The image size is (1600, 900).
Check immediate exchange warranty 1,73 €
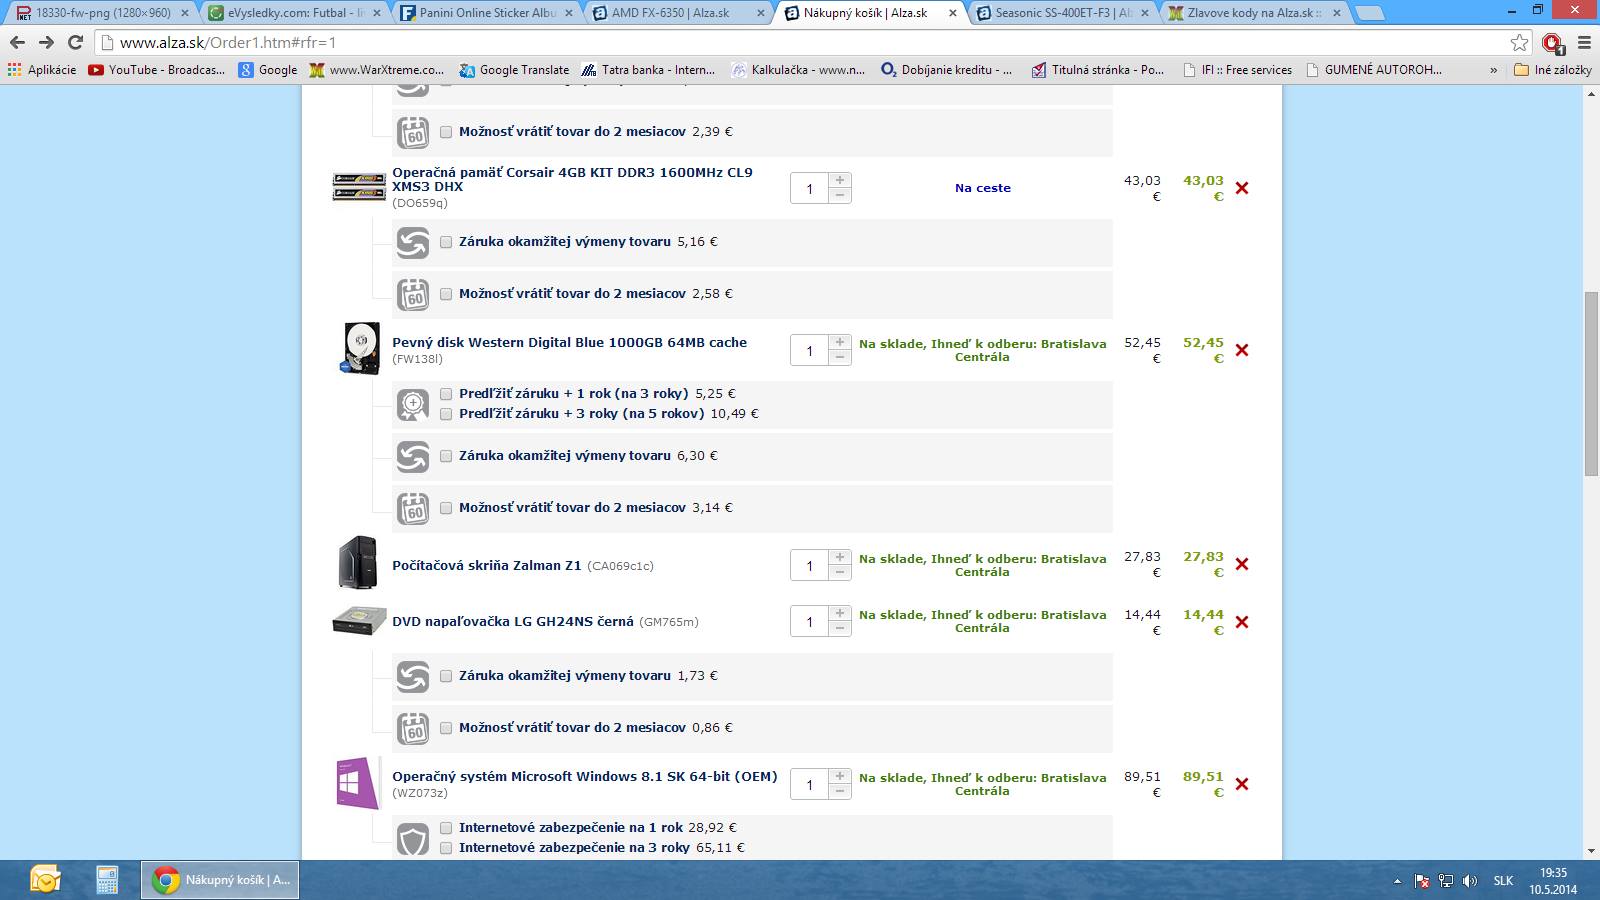(446, 676)
